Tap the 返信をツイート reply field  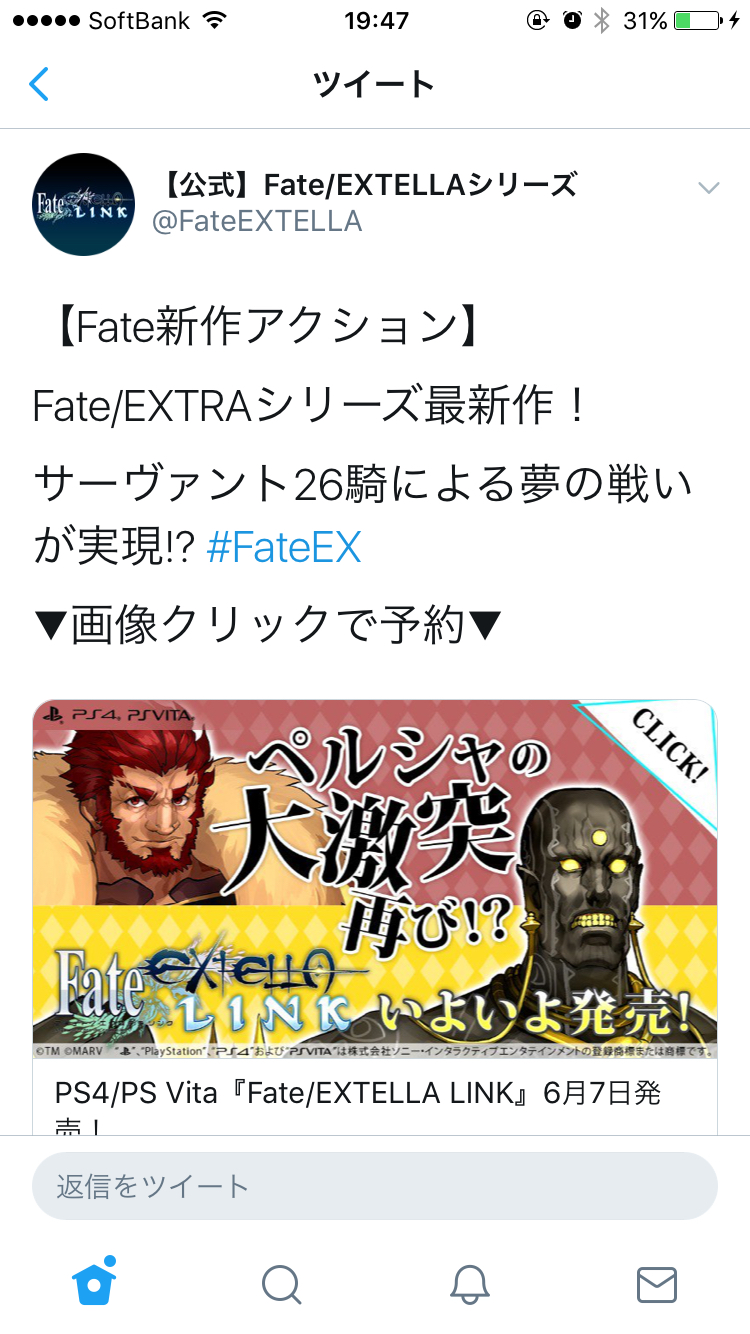coord(375,1186)
